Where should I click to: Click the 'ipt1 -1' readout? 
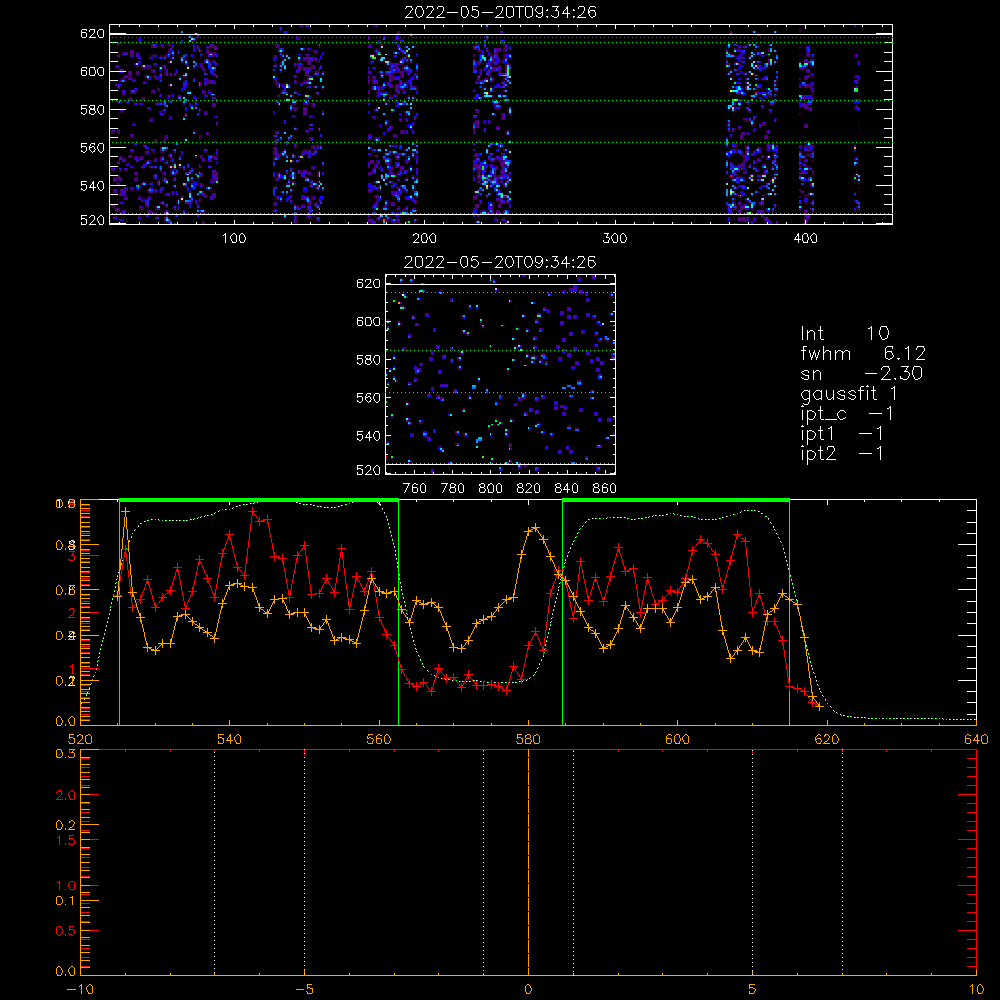[842, 434]
